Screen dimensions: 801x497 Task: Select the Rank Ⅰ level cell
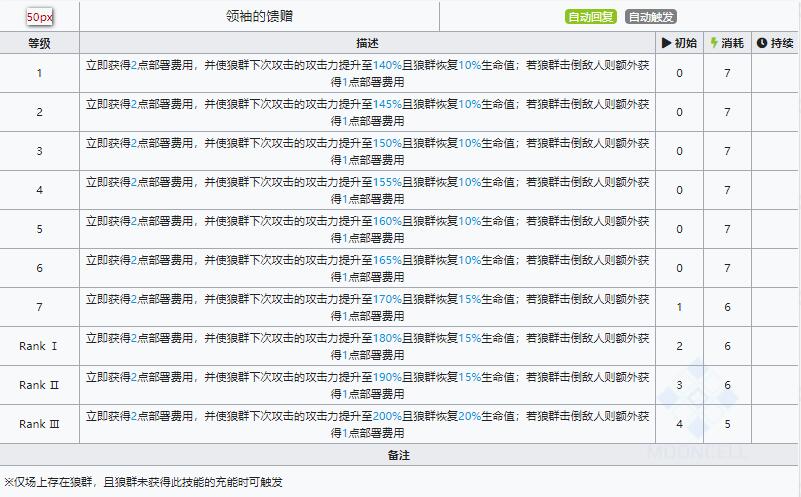pyautogui.click(x=39, y=346)
